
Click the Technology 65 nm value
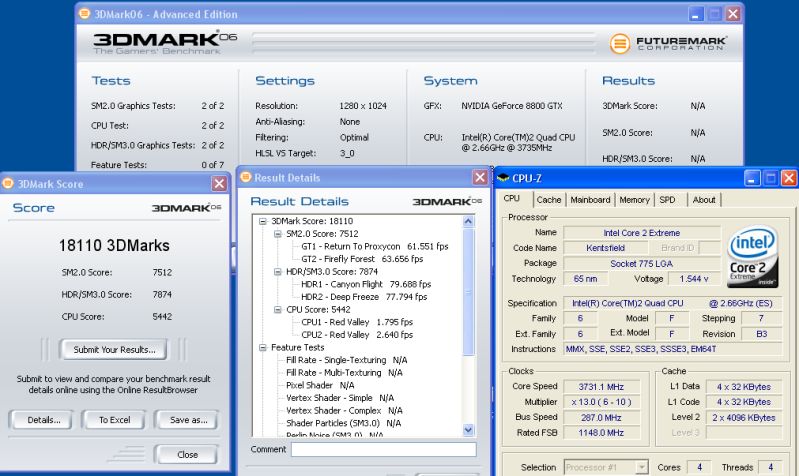tap(585, 279)
